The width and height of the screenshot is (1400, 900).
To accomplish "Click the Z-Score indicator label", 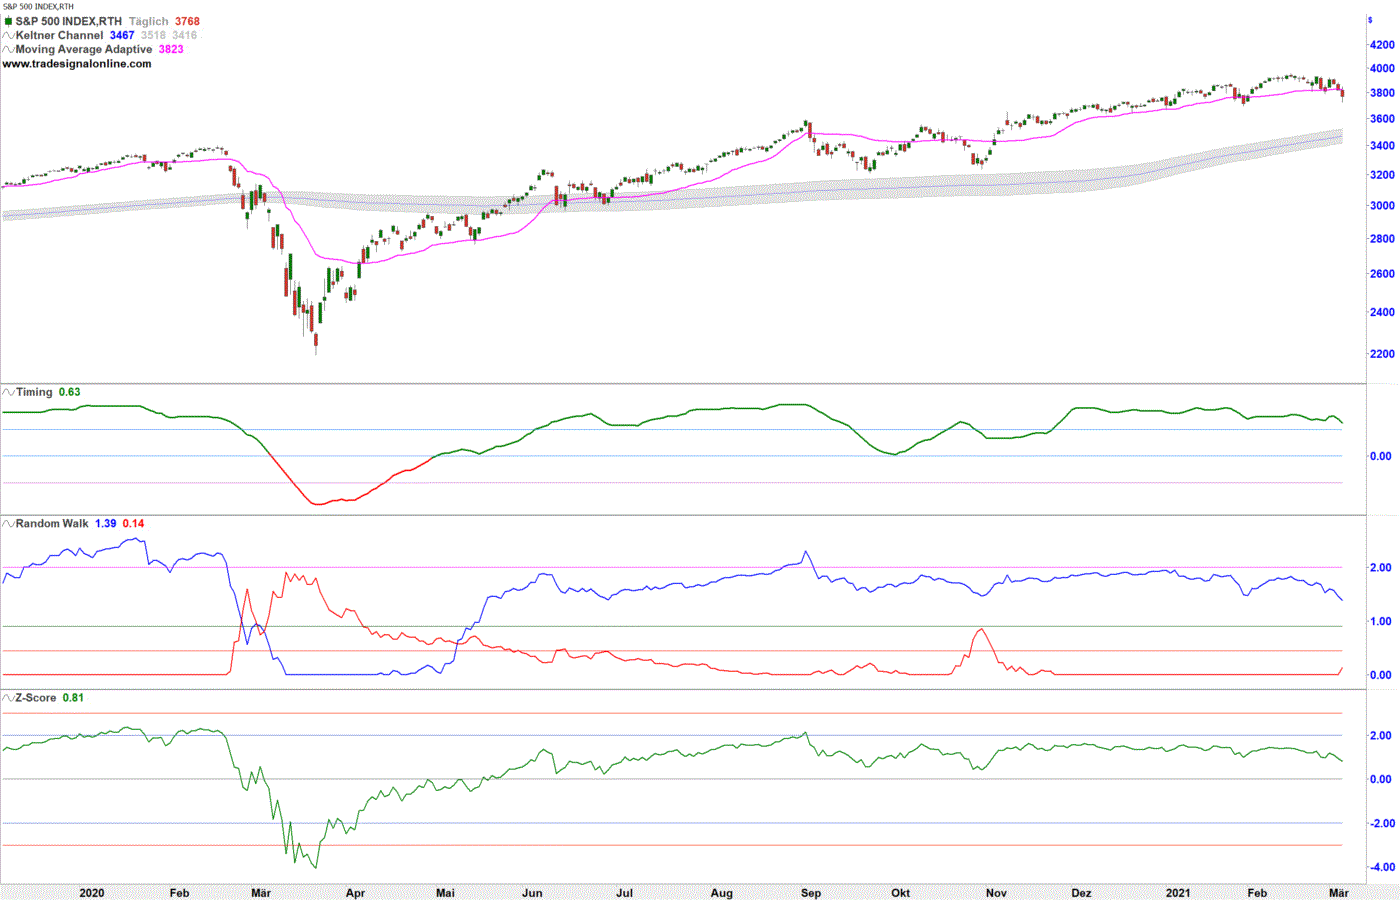I will pos(36,697).
